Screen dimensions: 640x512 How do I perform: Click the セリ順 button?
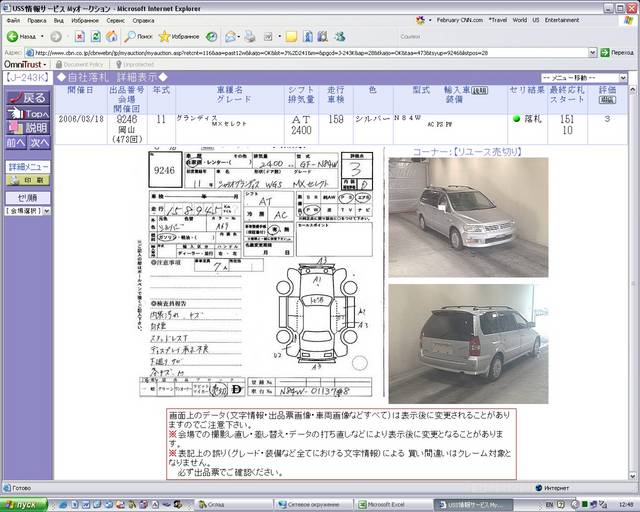(28, 198)
